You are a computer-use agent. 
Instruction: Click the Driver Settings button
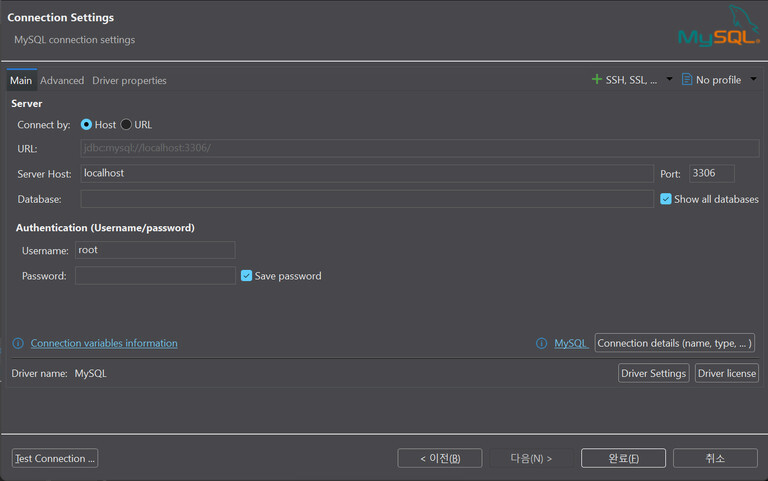[x=653, y=373]
